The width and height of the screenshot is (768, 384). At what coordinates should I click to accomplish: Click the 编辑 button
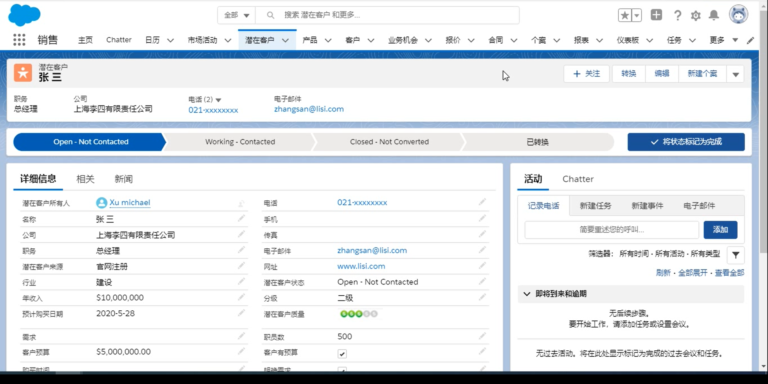pos(662,74)
